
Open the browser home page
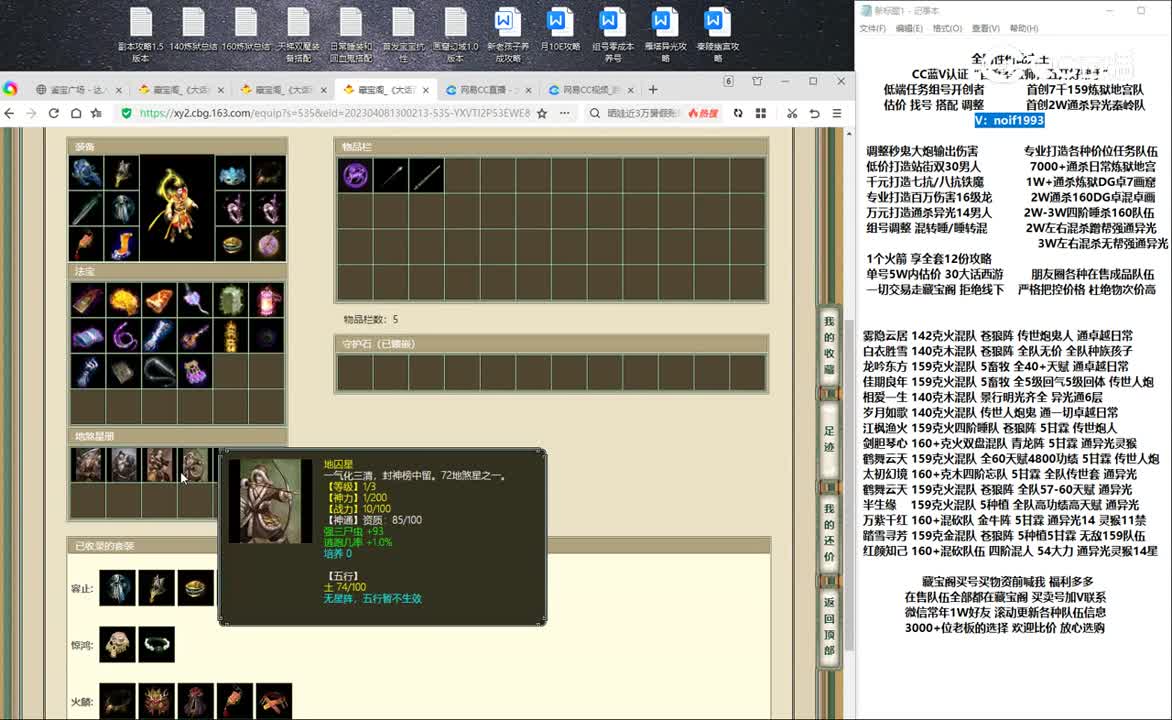[x=75, y=113]
